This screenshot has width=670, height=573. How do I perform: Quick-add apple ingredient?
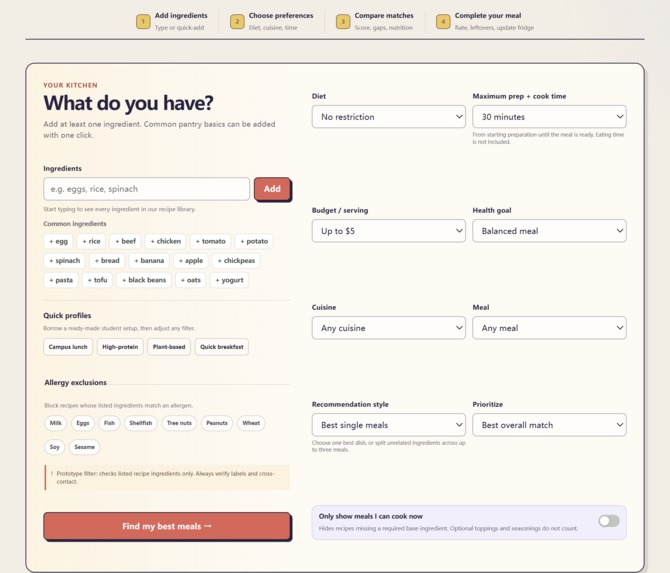pos(191,260)
